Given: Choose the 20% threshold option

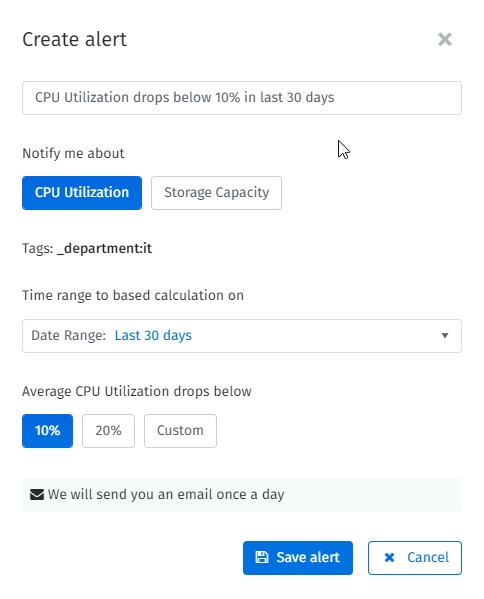Looking at the screenshot, I should click(x=108, y=431).
